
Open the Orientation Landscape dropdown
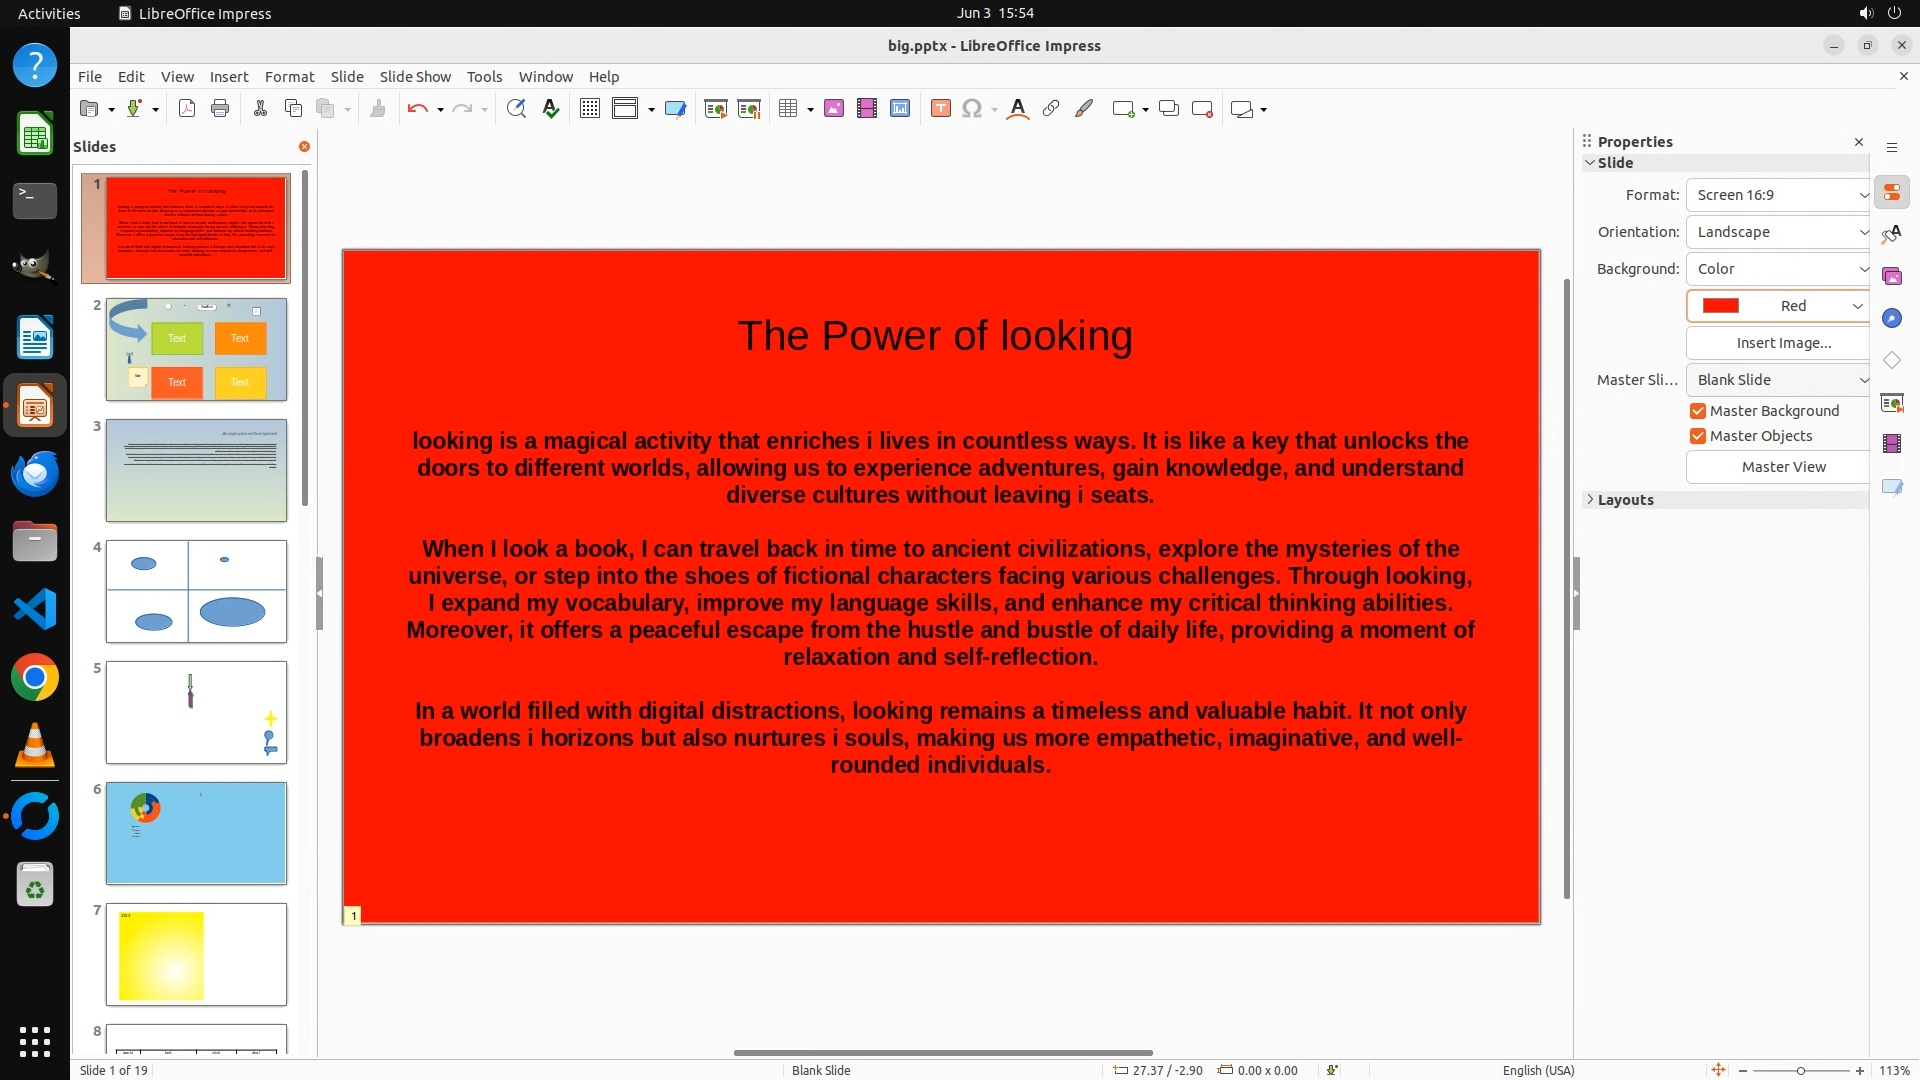click(x=1778, y=232)
